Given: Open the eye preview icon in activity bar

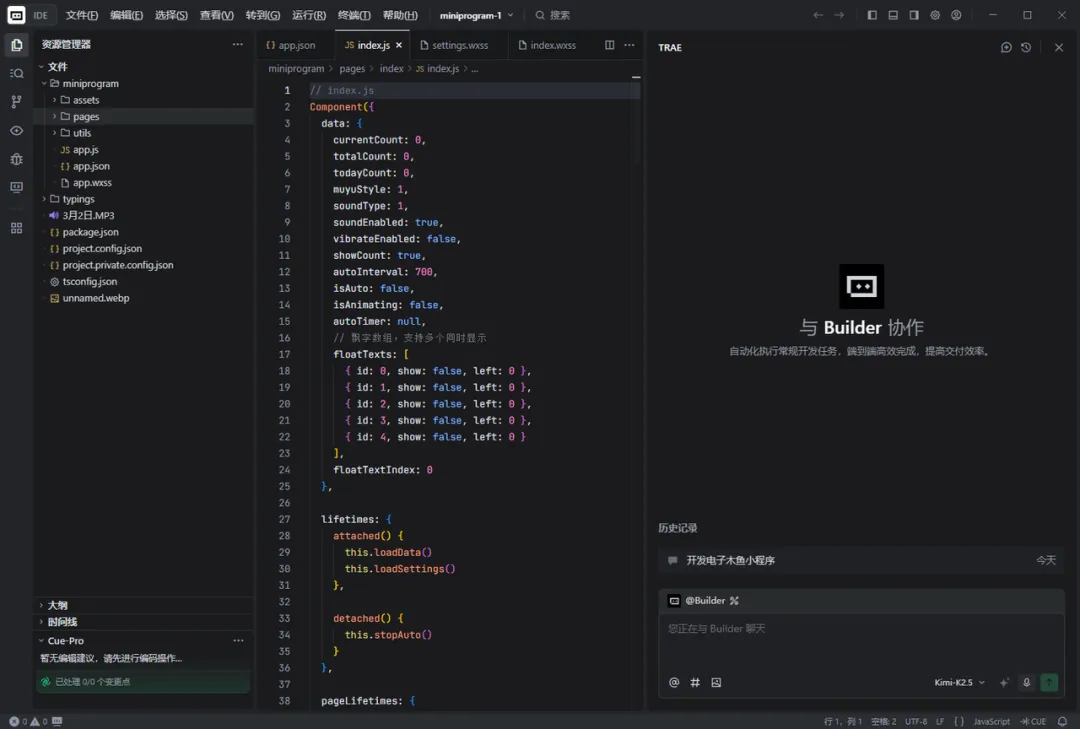Looking at the screenshot, I should [17, 130].
